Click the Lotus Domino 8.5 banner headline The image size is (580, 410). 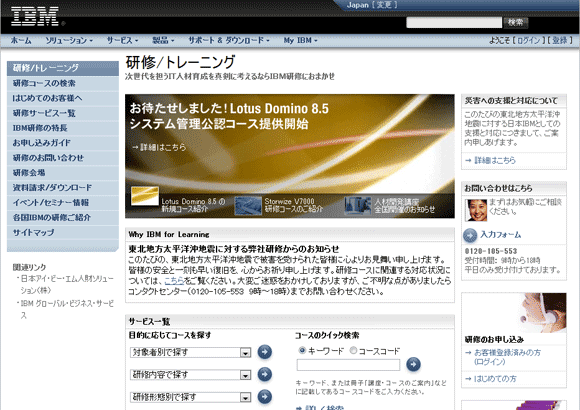point(229,116)
